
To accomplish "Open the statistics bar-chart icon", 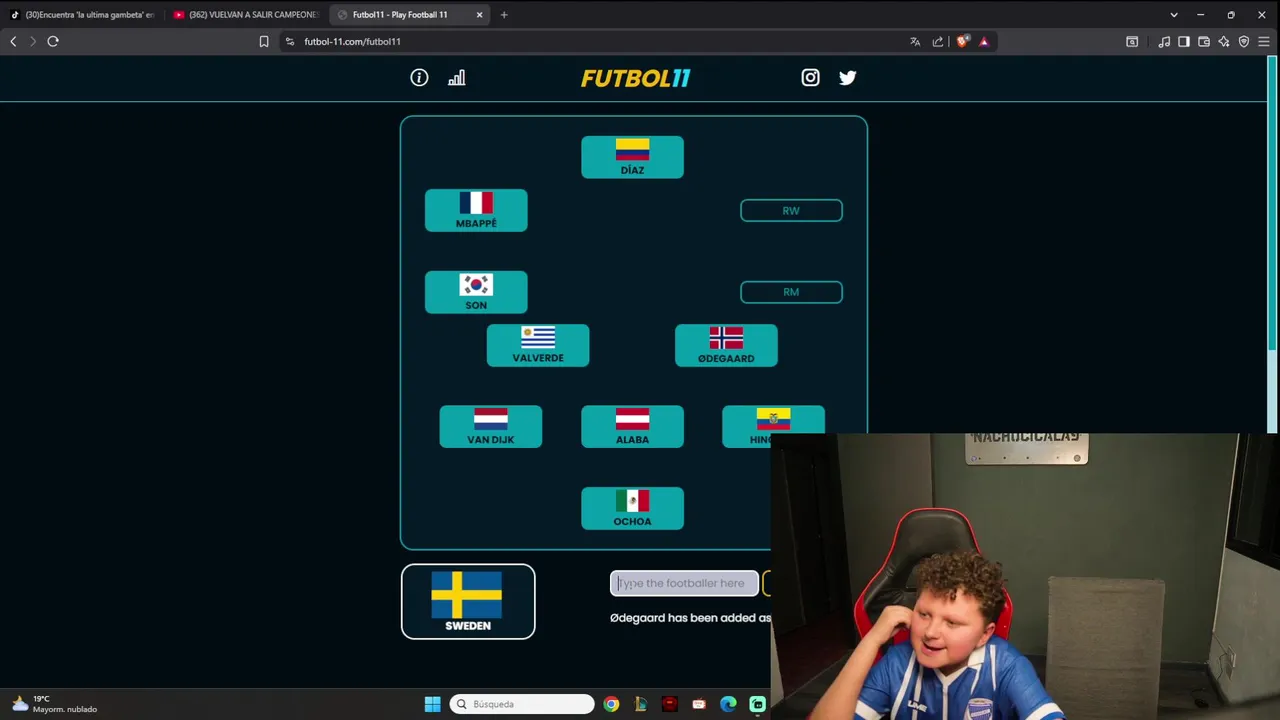I will [457, 78].
